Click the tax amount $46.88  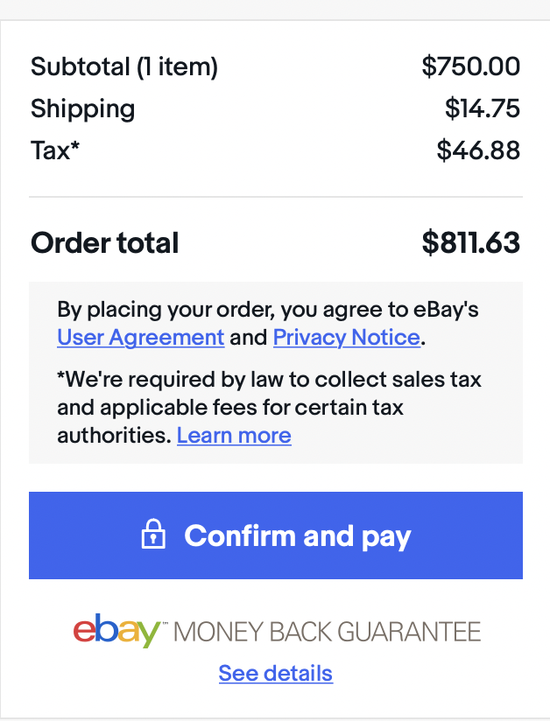pyautogui.click(x=478, y=150)
